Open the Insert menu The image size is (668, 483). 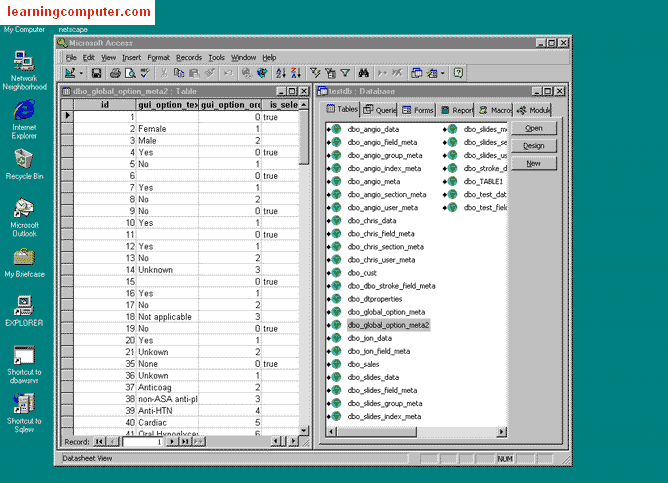(131, 58)
